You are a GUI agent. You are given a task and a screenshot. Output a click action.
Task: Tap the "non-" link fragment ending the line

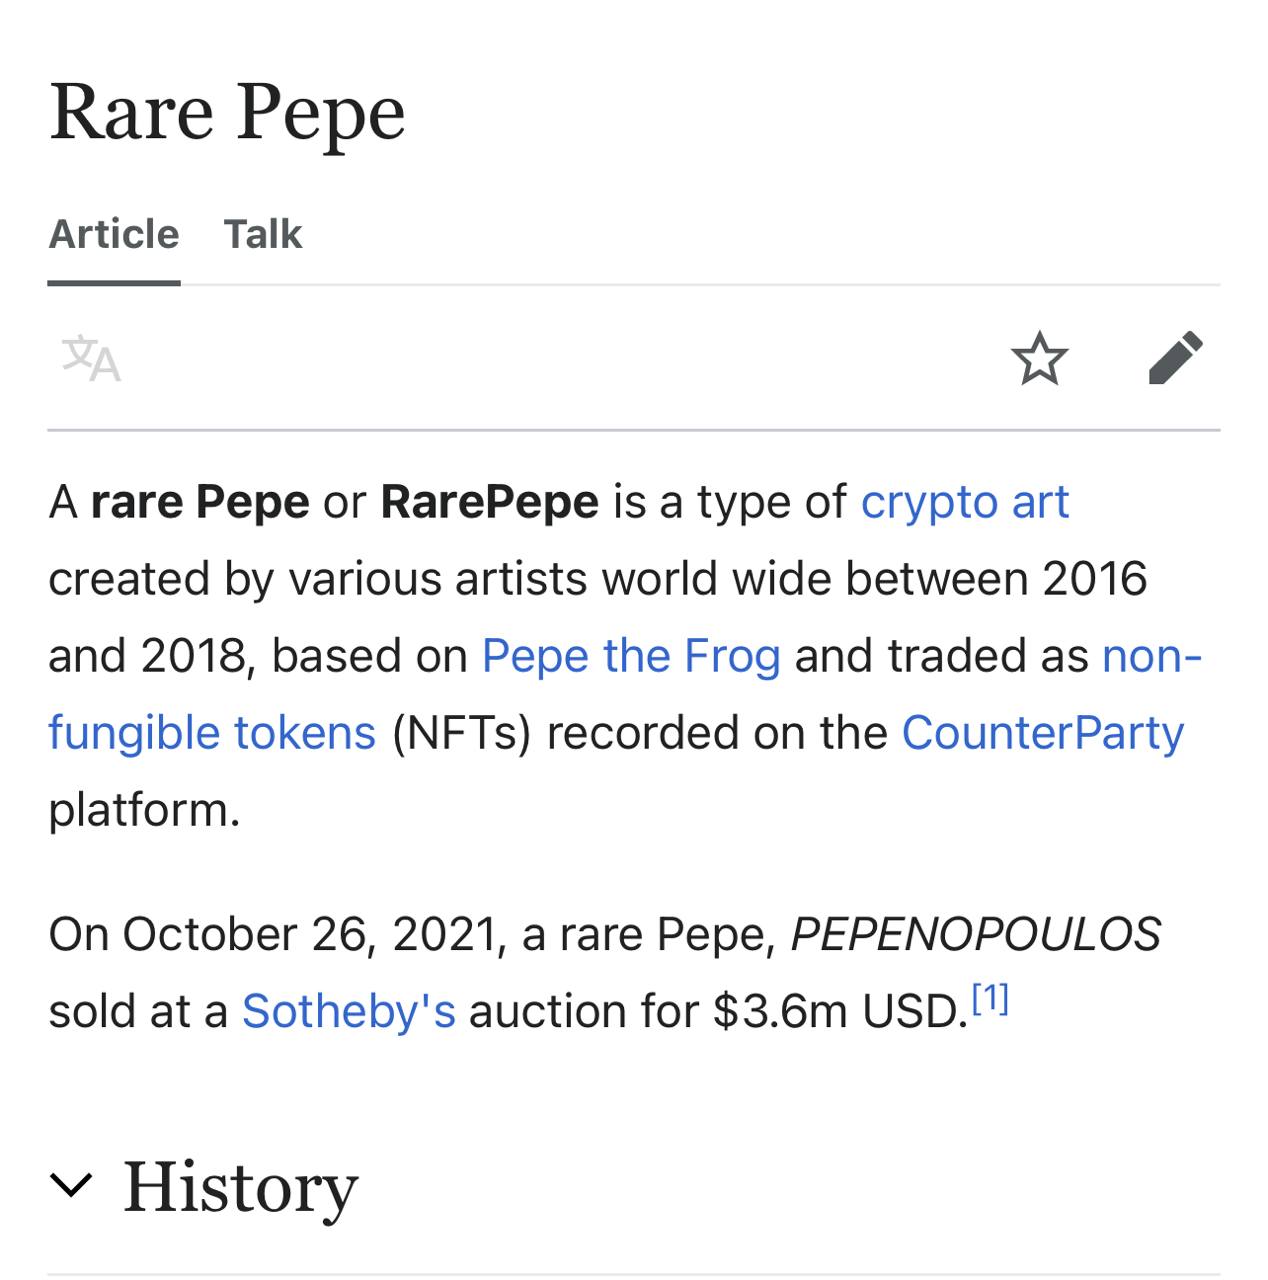(1152, 656)
